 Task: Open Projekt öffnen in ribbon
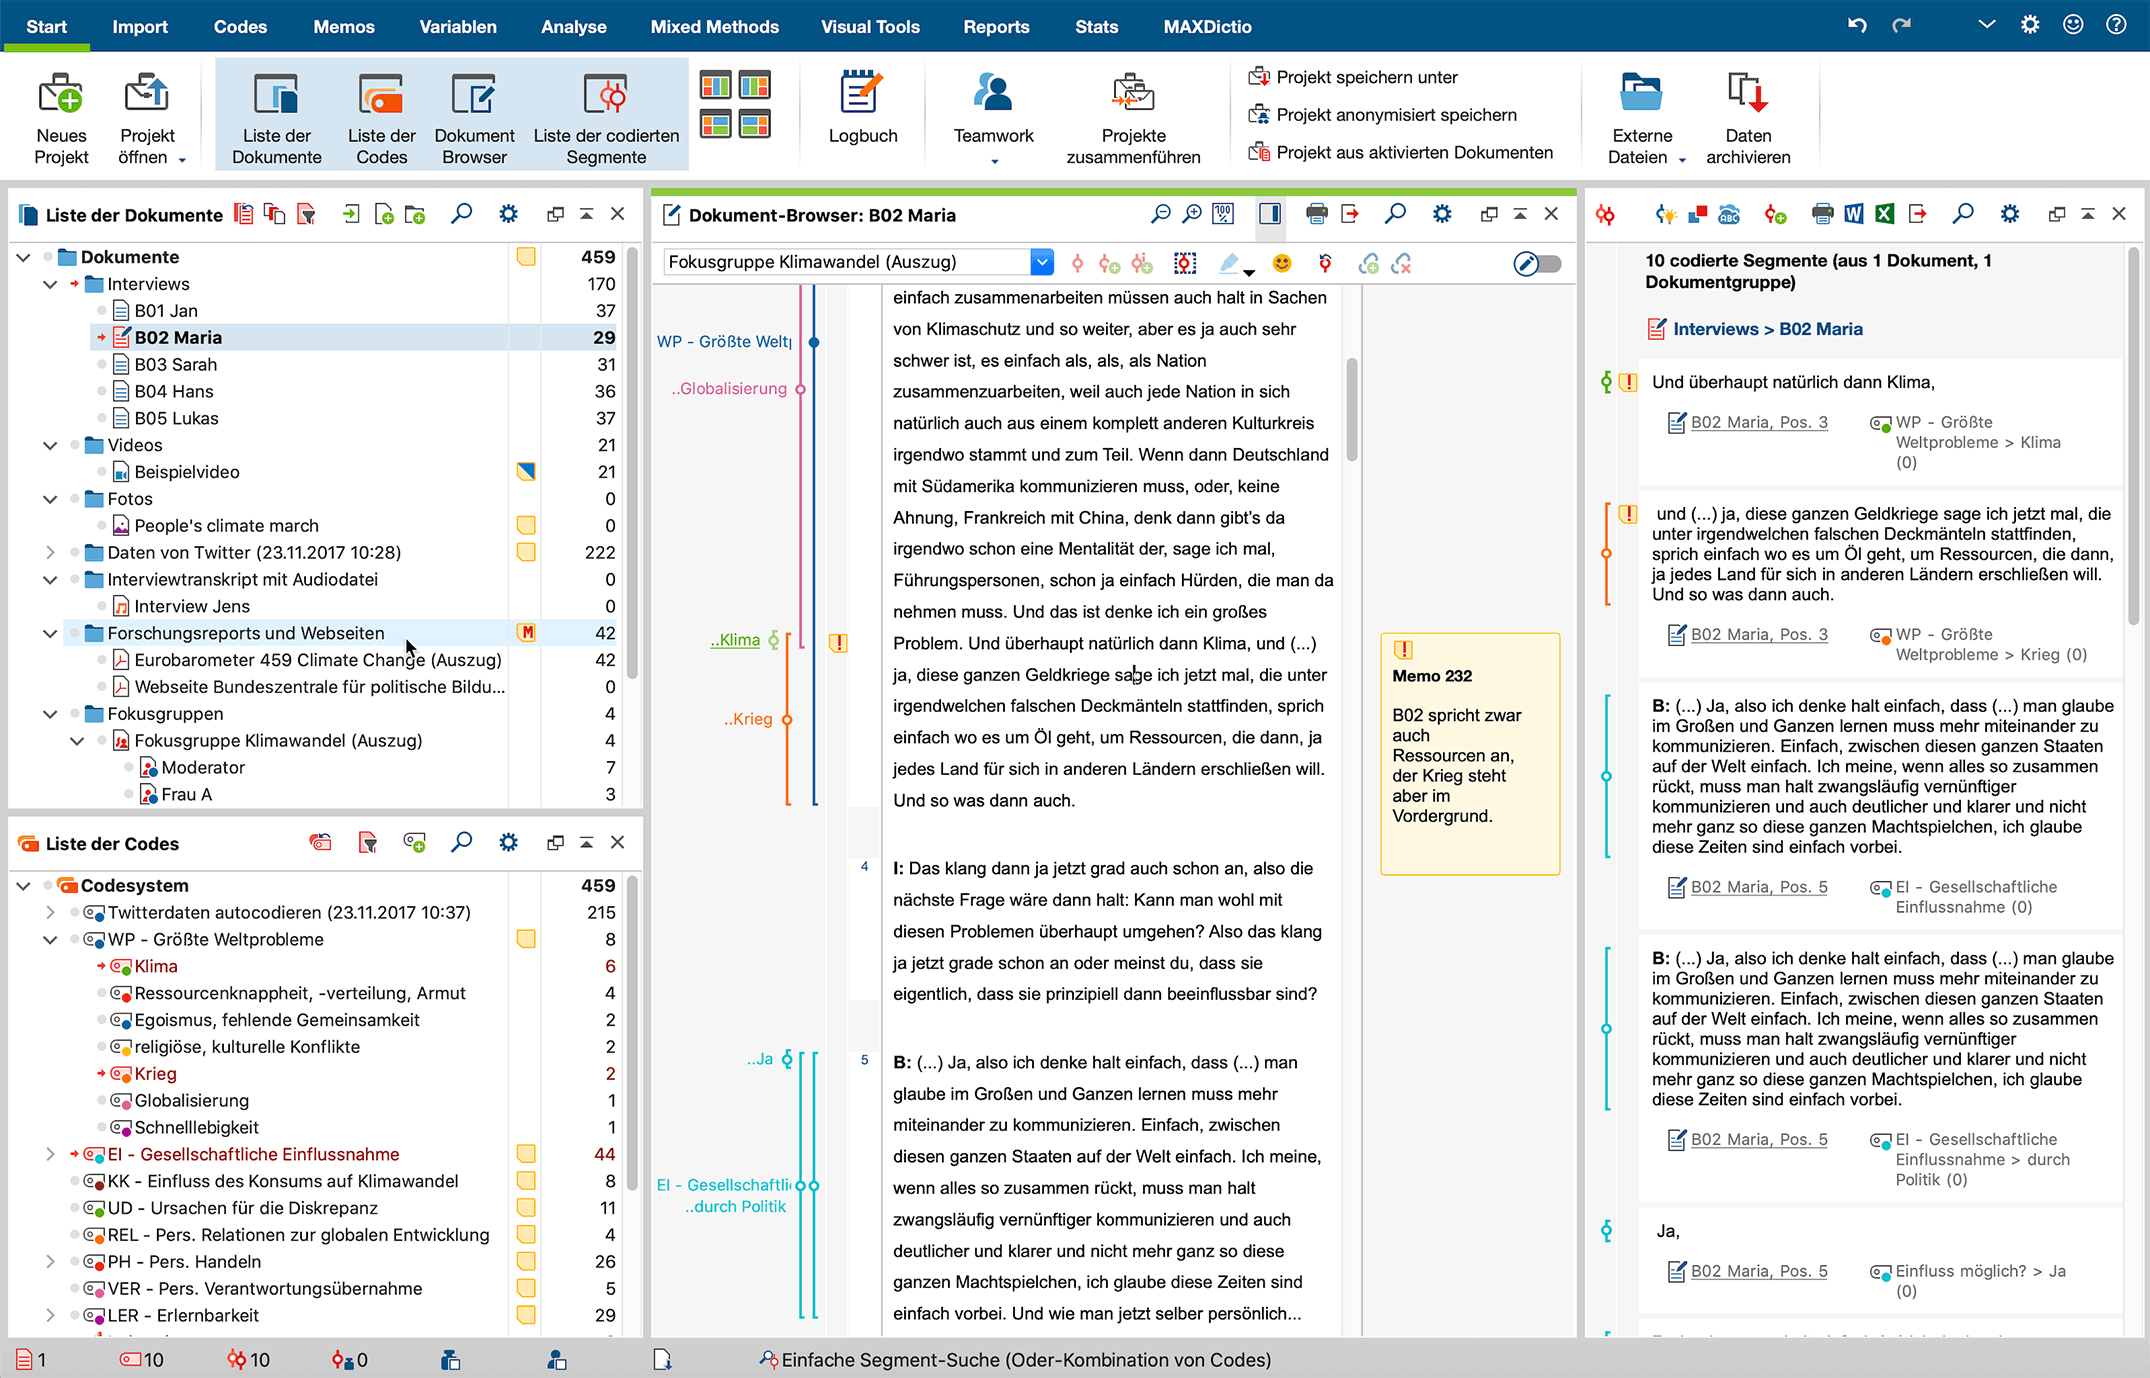tap(149, 117)
